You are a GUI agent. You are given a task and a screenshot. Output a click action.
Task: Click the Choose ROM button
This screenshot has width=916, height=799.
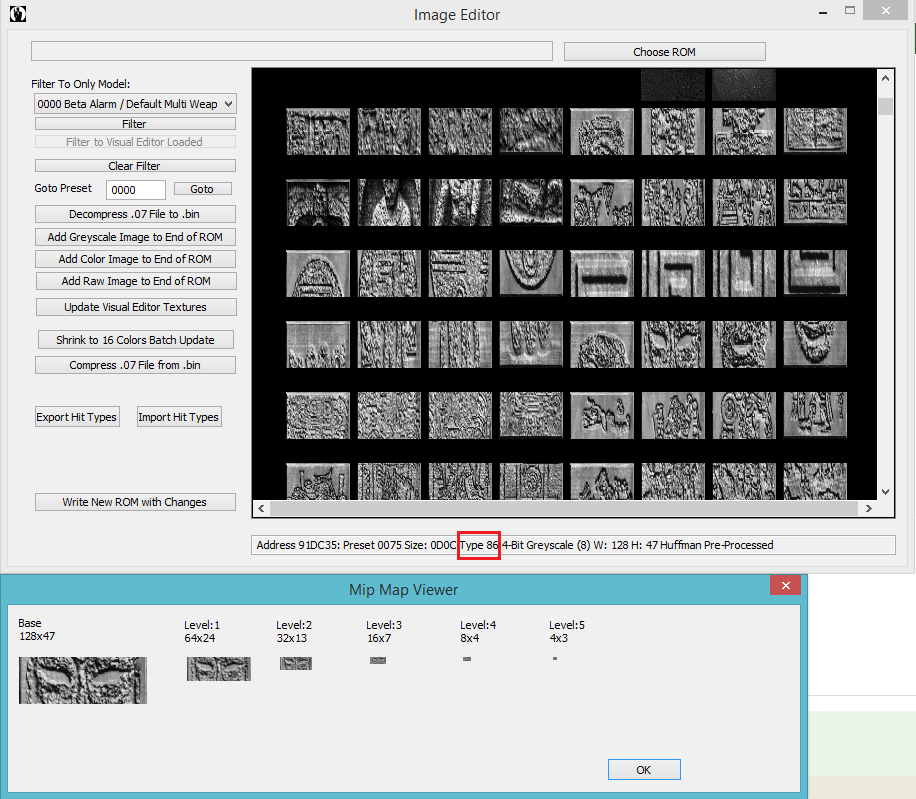[x=664, y=51]
